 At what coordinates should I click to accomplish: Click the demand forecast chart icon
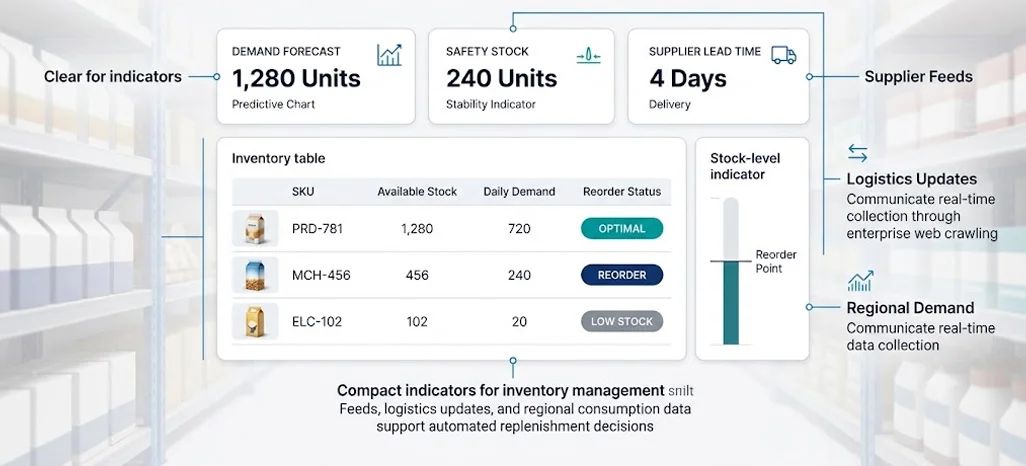389,55
